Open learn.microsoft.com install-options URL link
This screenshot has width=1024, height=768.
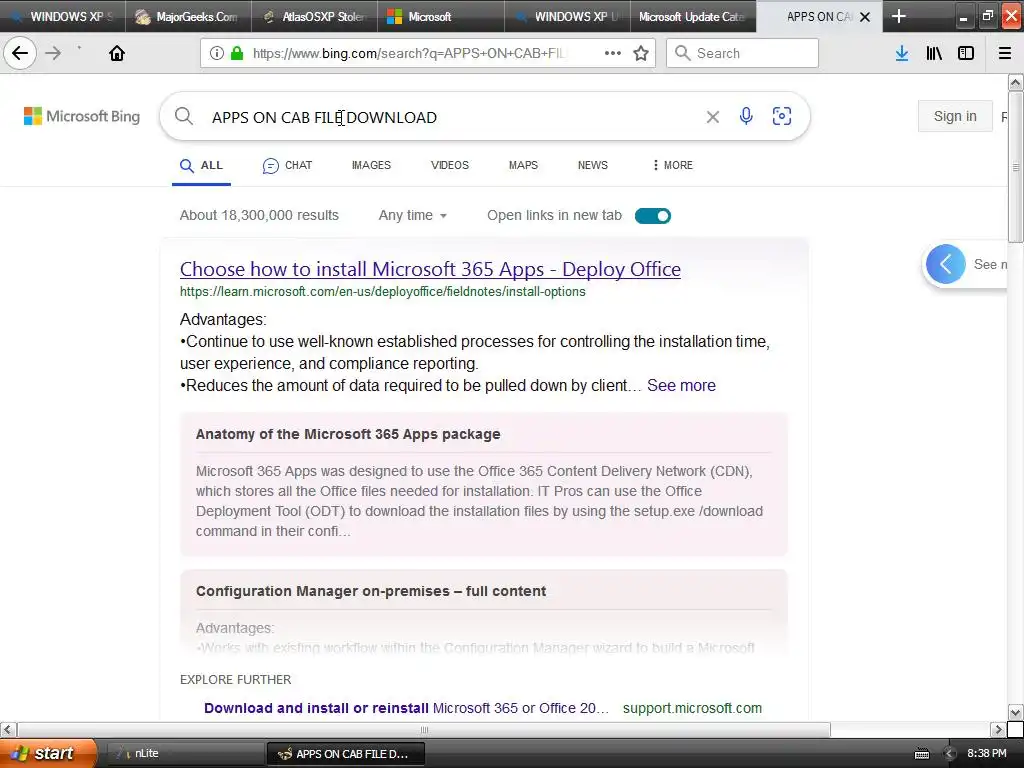[383, 292]
